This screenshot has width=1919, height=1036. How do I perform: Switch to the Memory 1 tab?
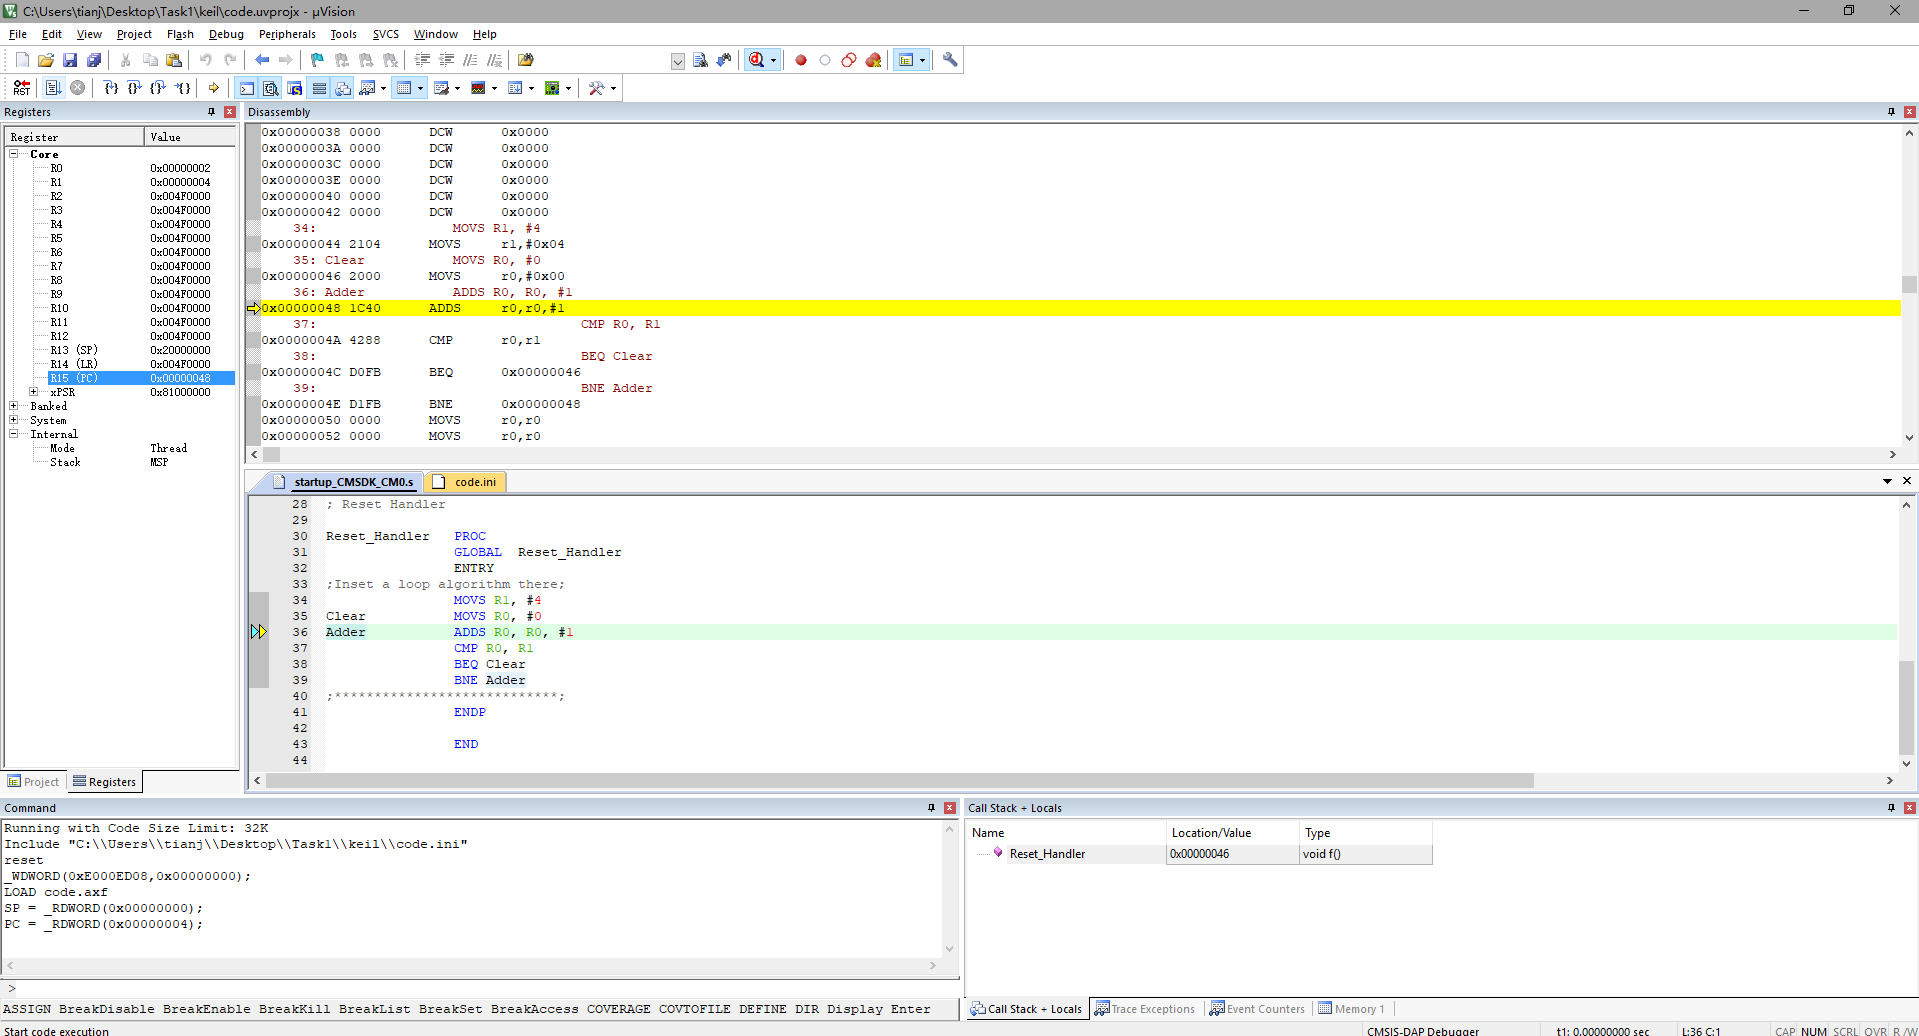click(x=1352, y=1009)
